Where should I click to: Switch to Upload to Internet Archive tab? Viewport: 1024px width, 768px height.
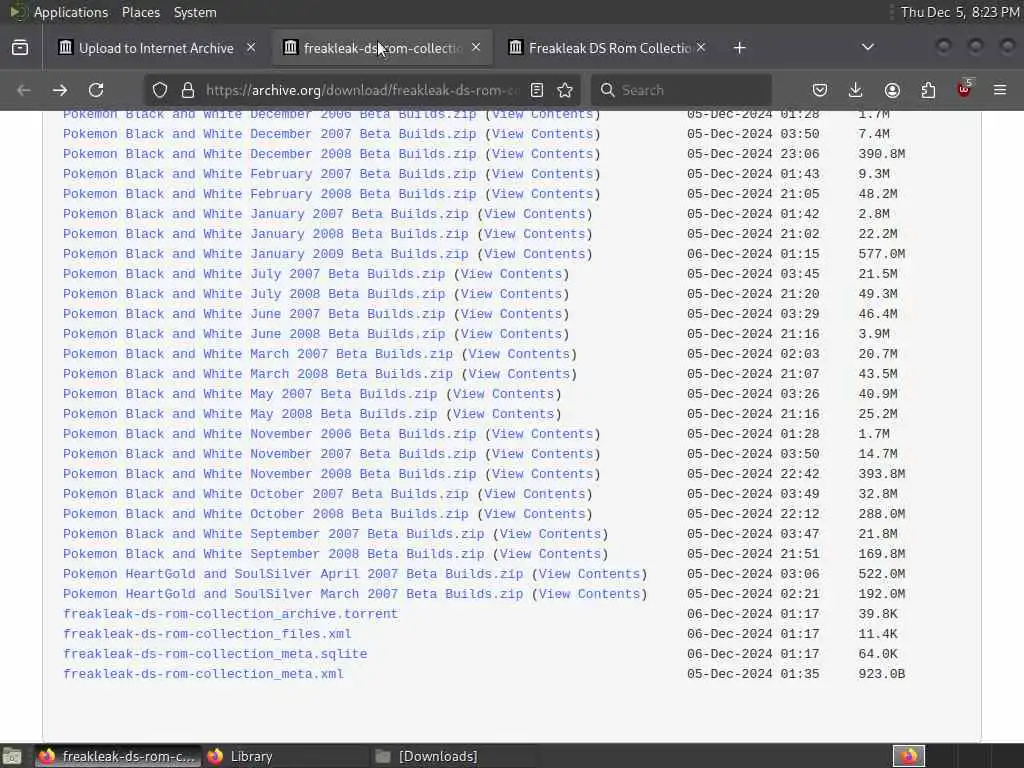pyautogui.click(x=156, y=48)
